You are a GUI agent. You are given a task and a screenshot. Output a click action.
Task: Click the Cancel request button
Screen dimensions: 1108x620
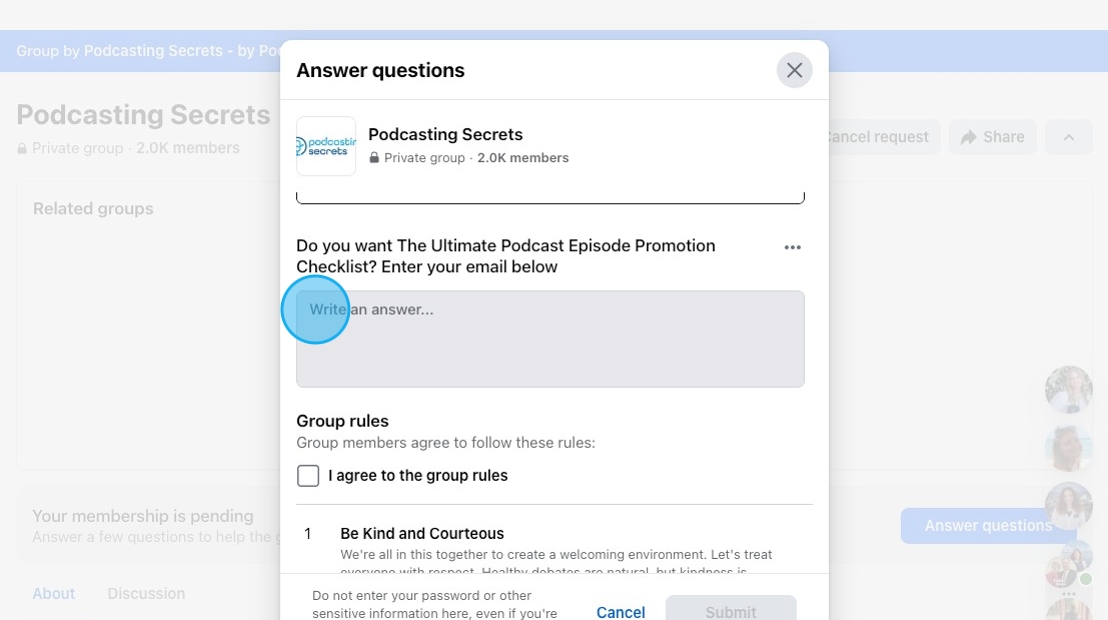(x=877, y=137)
